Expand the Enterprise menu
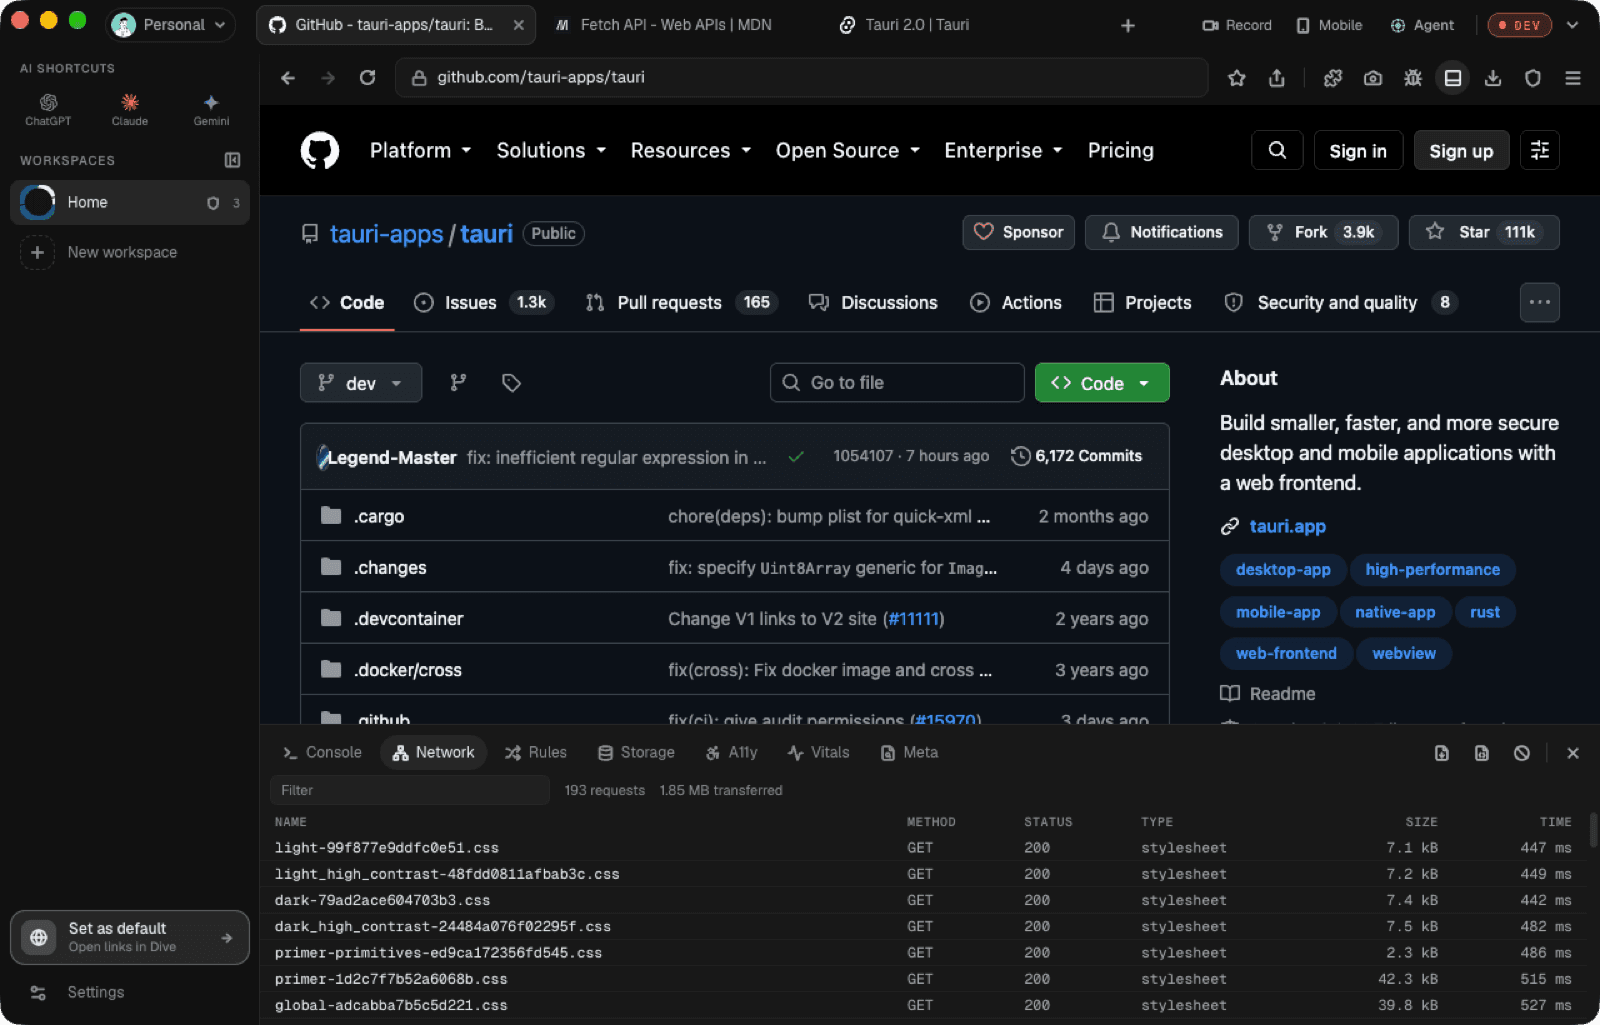1600x1025 pixels. (x=1003, y=150)
